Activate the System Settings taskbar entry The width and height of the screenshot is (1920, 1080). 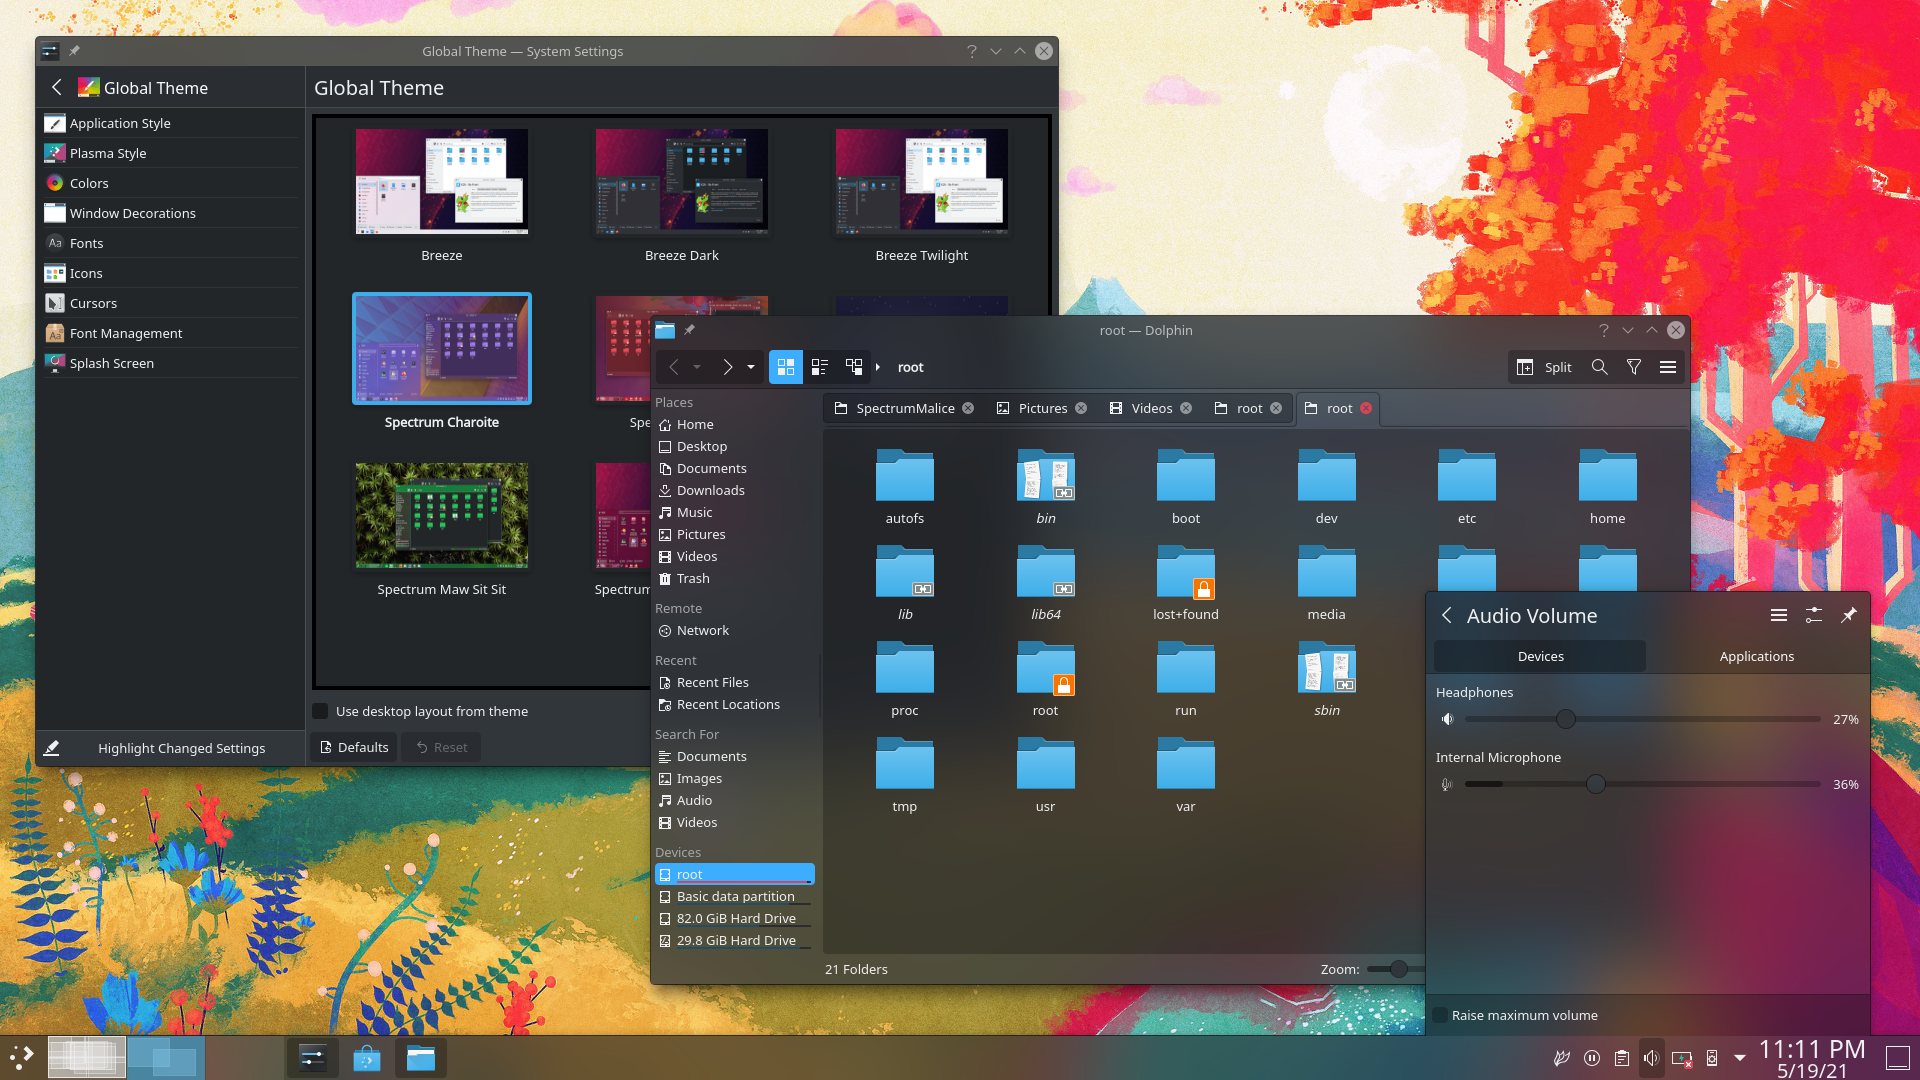pyautogui.click(x=313, y=1058)
